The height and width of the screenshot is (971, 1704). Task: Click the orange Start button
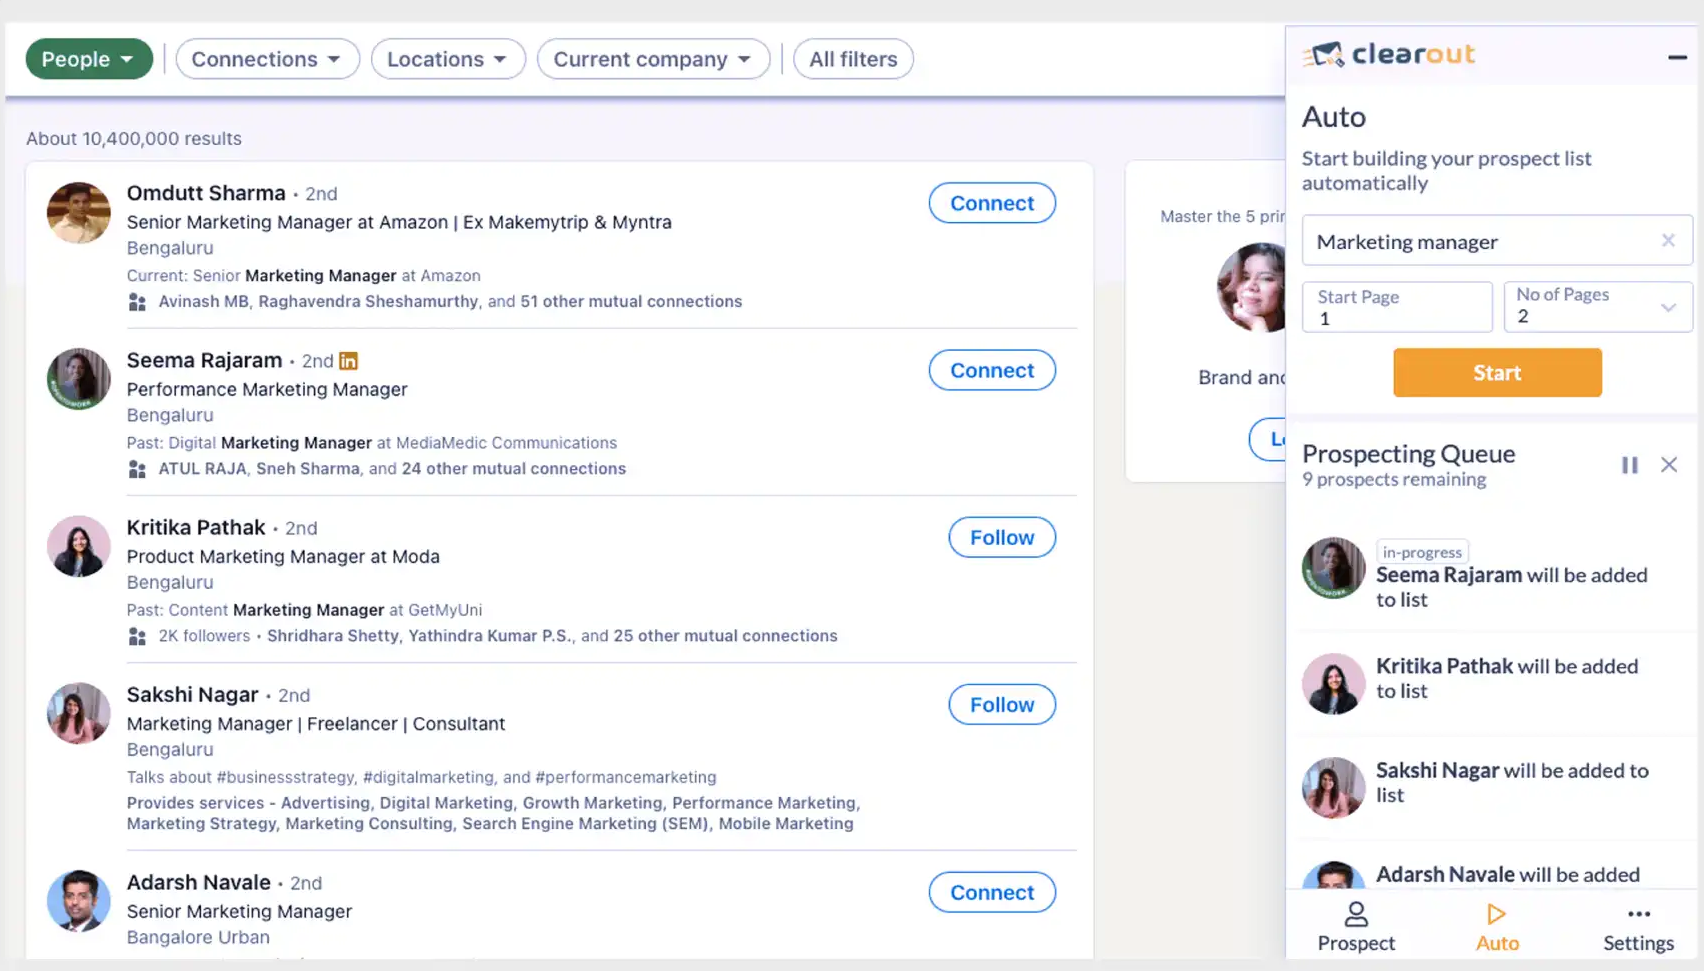coord(1497,373)
